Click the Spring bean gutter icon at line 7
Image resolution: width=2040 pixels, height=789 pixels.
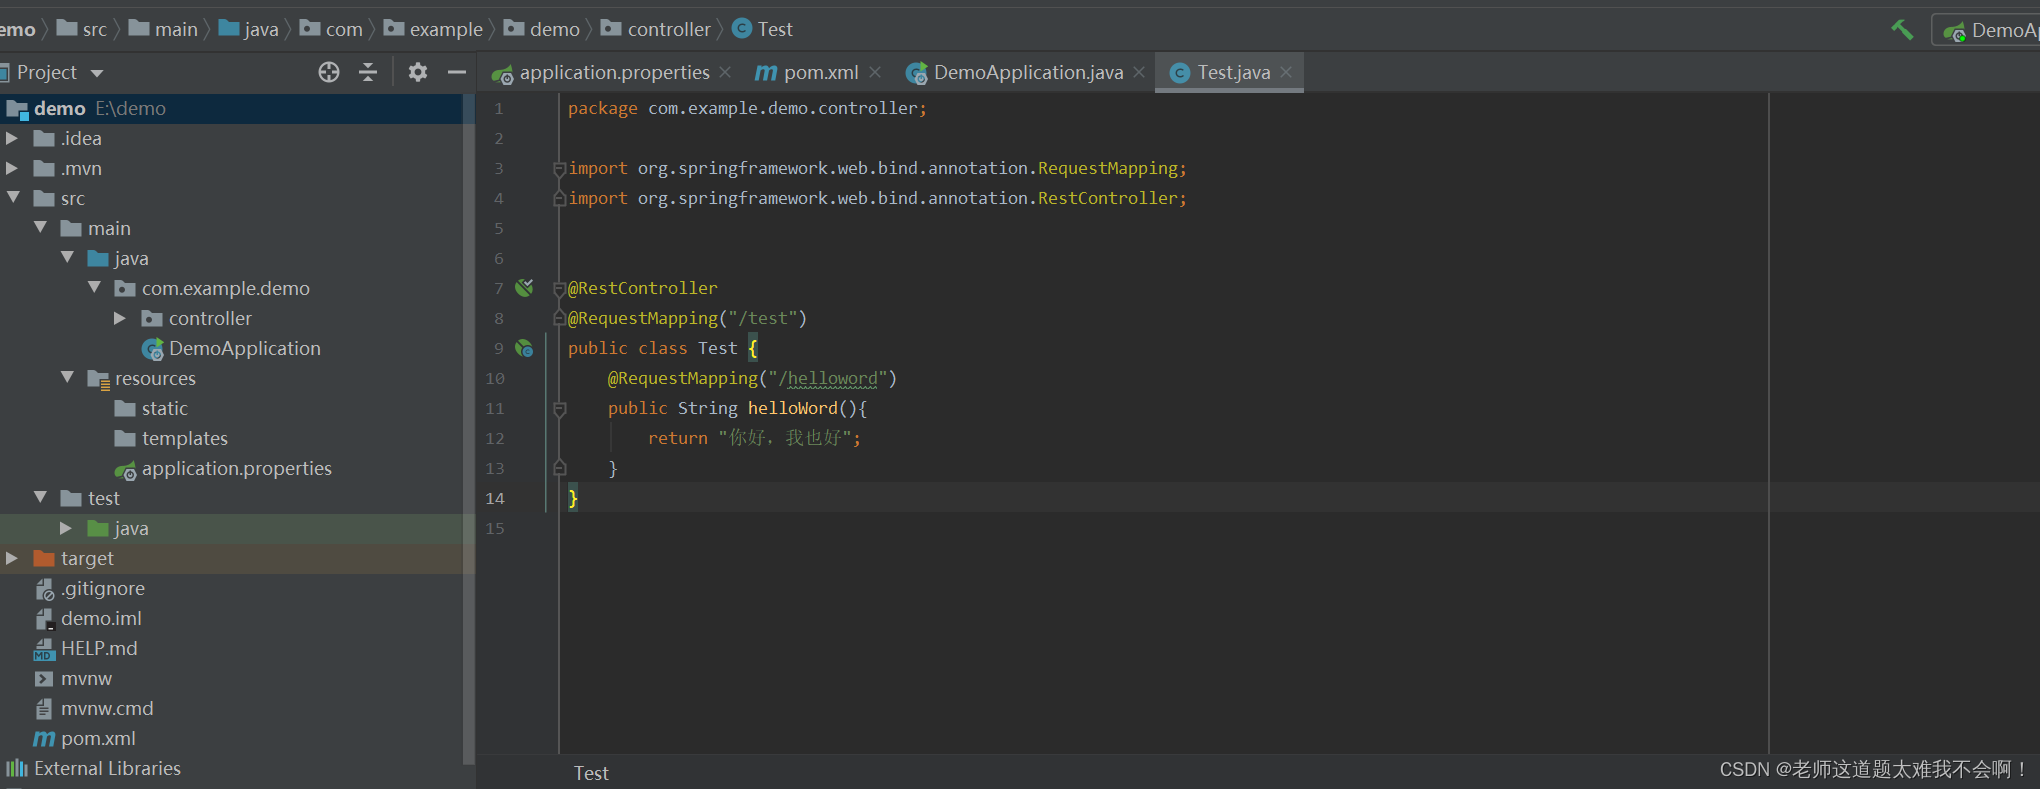pos(524,288)
